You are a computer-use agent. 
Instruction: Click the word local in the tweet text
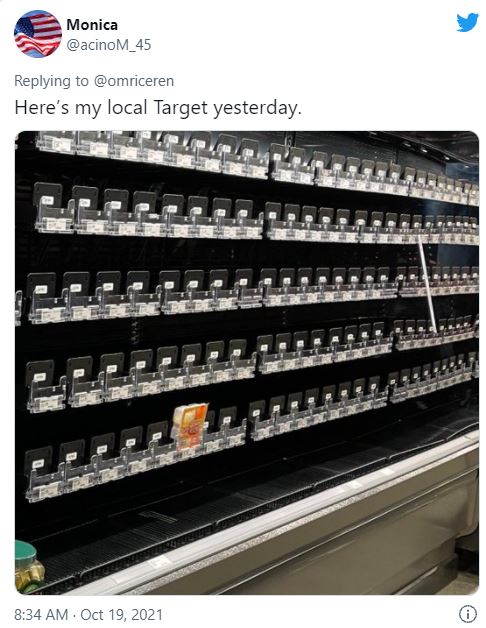click(x=127, y=108)
